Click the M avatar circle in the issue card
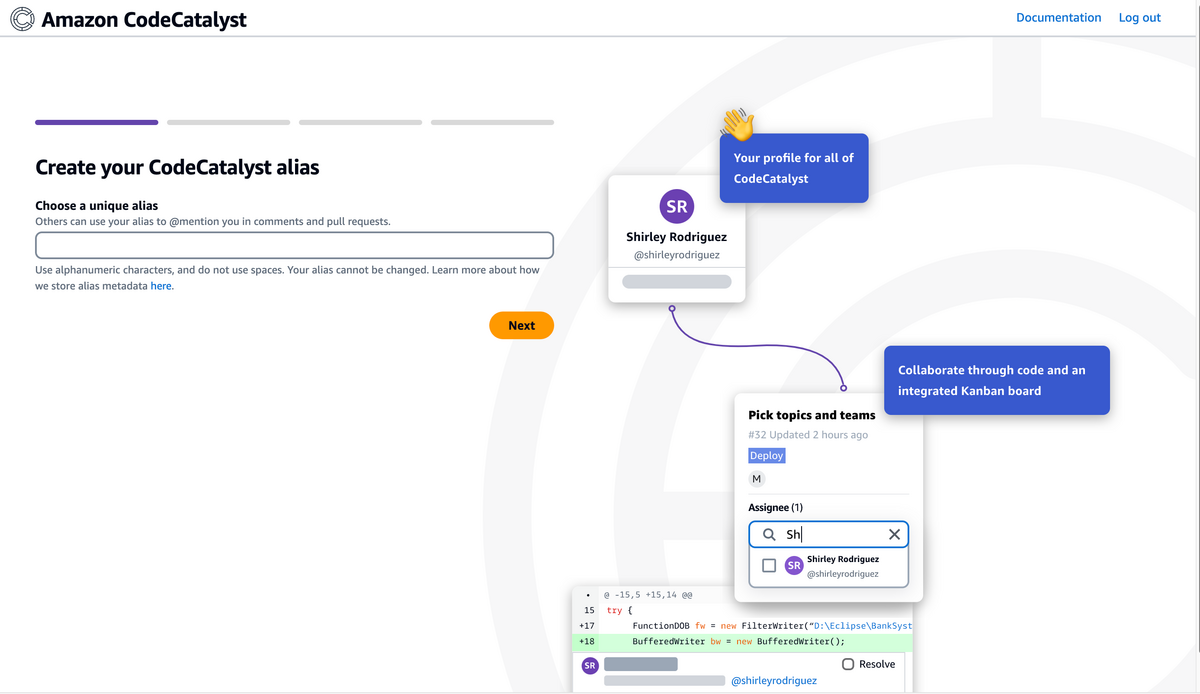This screenshot has width=1200, height=694. click(757, 479)
